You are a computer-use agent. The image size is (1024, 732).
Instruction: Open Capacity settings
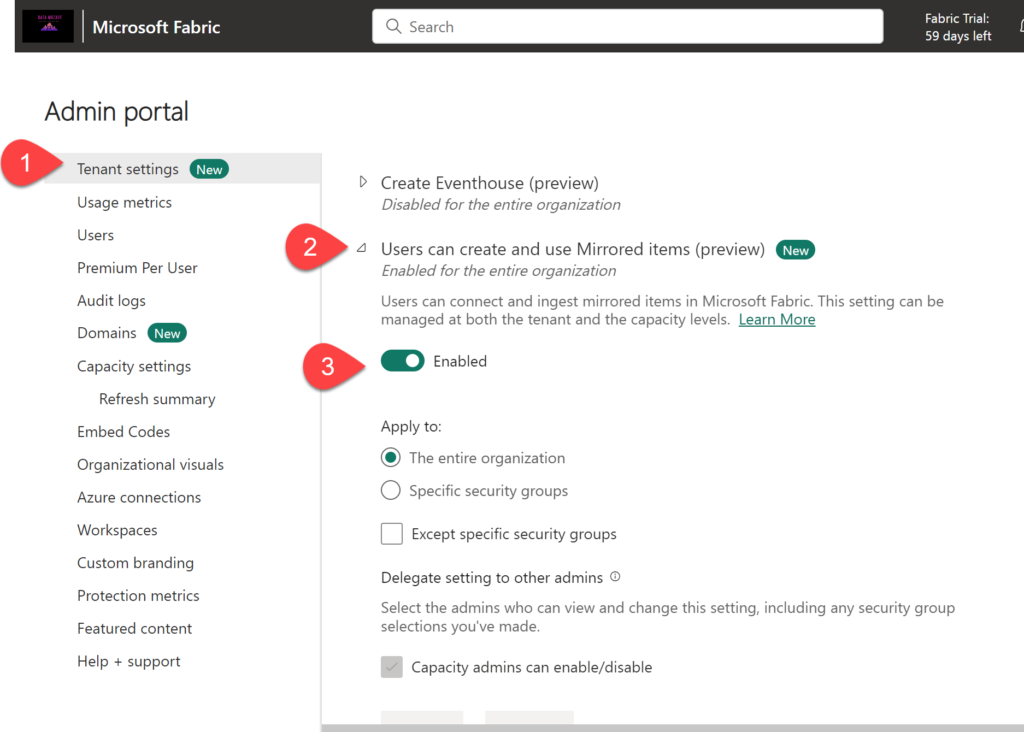pos(134,366)
